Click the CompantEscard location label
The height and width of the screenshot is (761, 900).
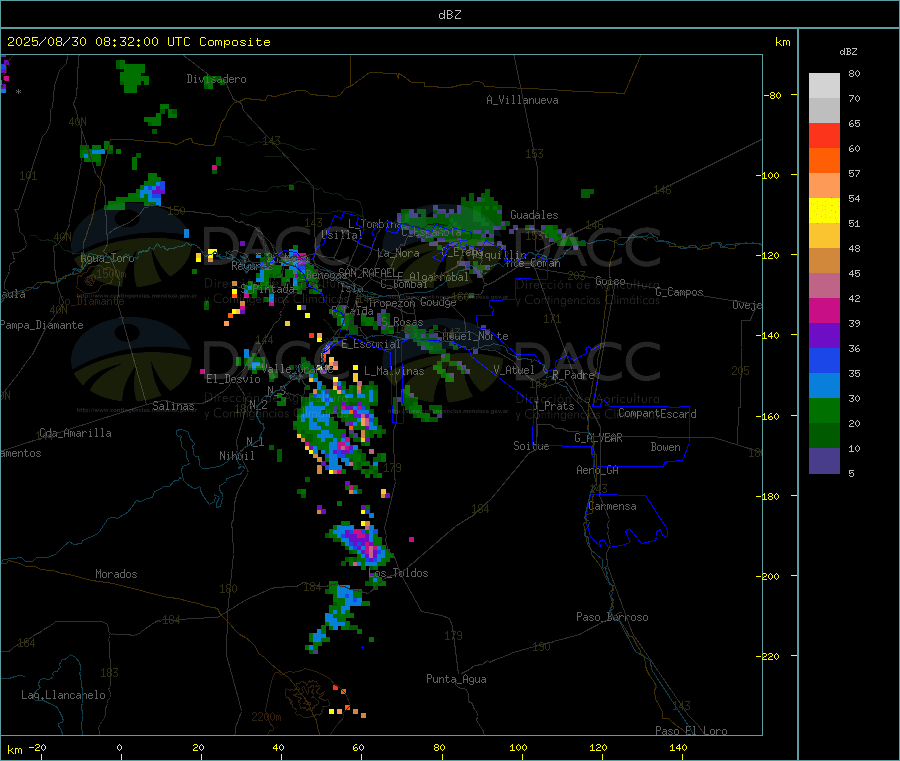pos(657,414)
